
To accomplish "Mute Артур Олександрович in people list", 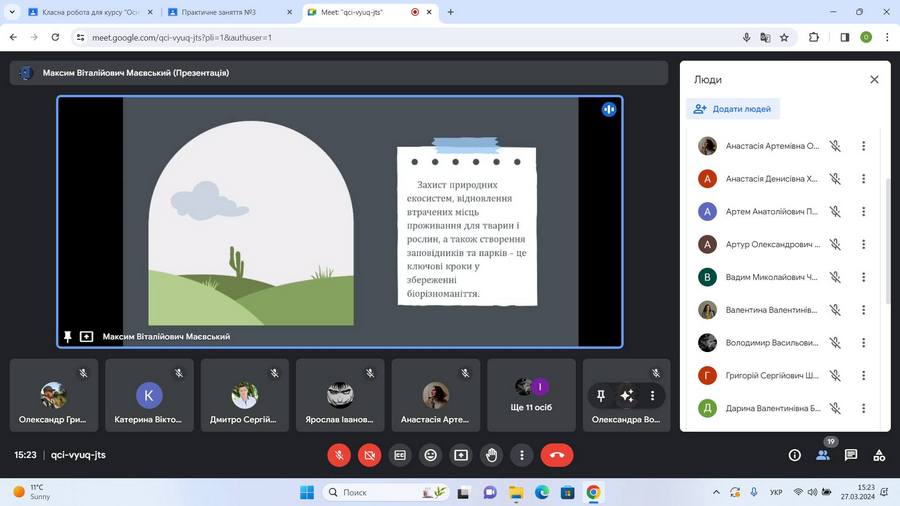I will [835, 244].
